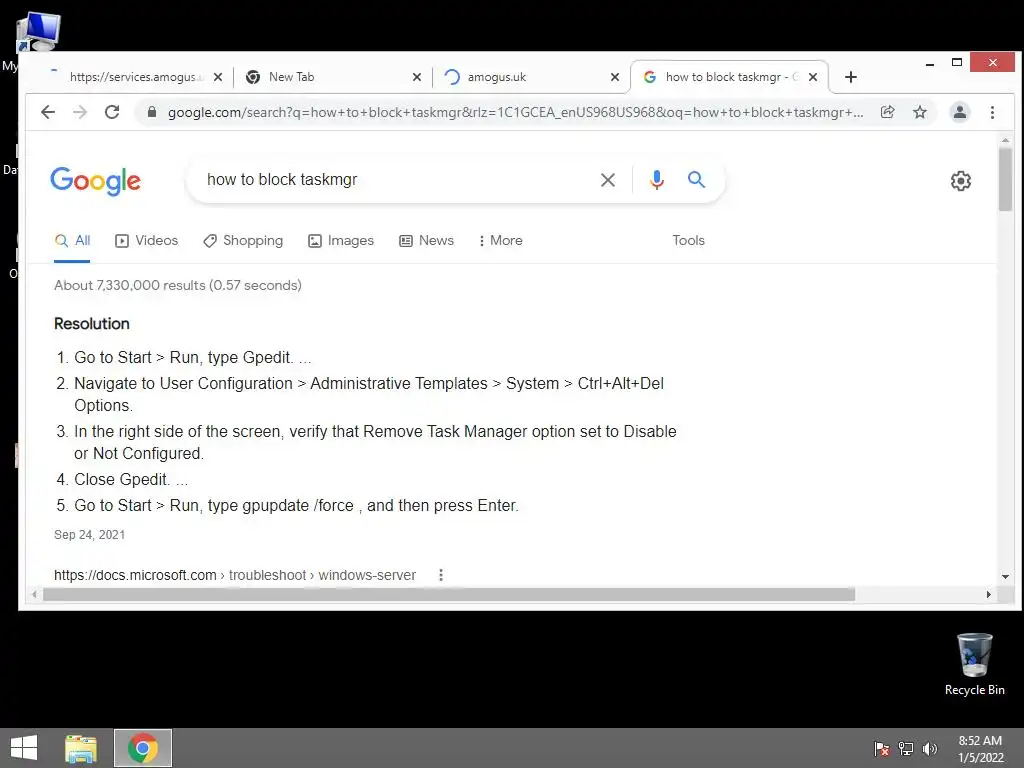Click the taskbar clock showing 8:52 AM

(980, 748)
